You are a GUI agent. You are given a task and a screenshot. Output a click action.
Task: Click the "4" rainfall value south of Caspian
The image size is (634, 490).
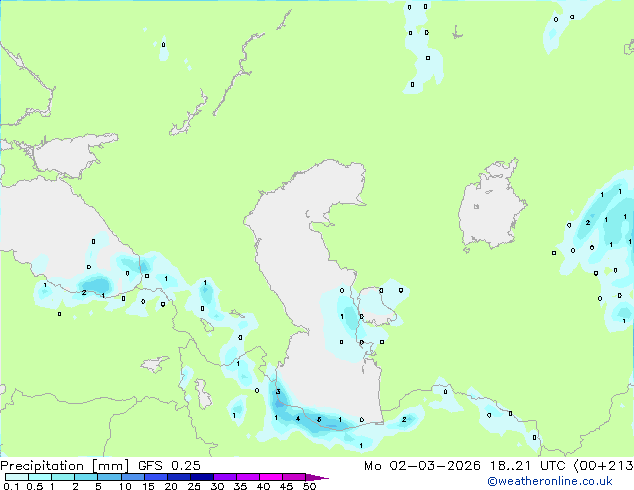coord(298,418)
